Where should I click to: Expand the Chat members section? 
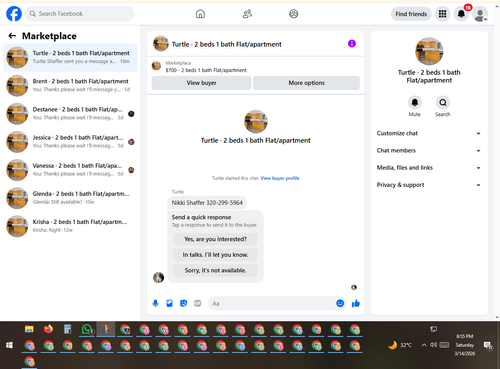[429, 151]
